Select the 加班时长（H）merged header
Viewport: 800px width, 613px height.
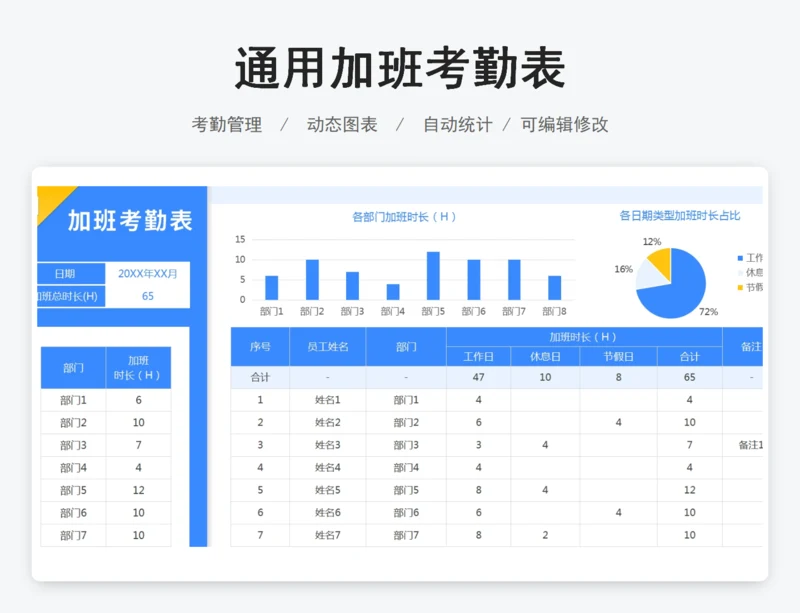tap(584, 337)
